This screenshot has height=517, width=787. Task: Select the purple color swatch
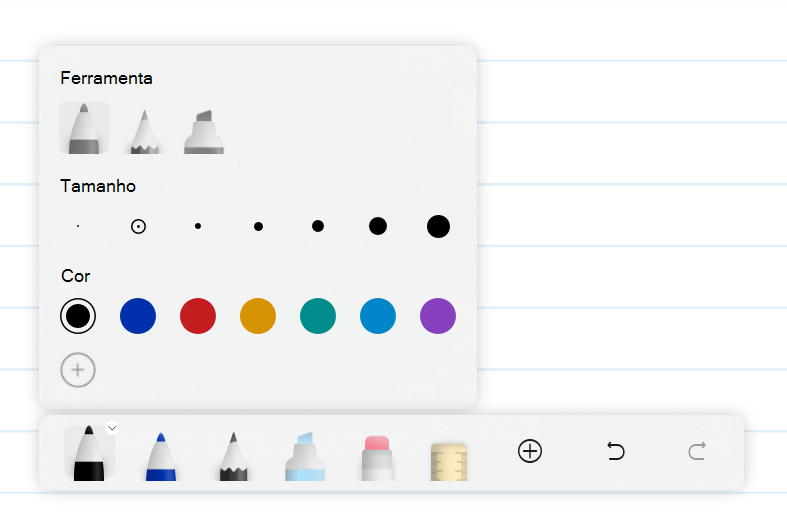pos(438,316)
